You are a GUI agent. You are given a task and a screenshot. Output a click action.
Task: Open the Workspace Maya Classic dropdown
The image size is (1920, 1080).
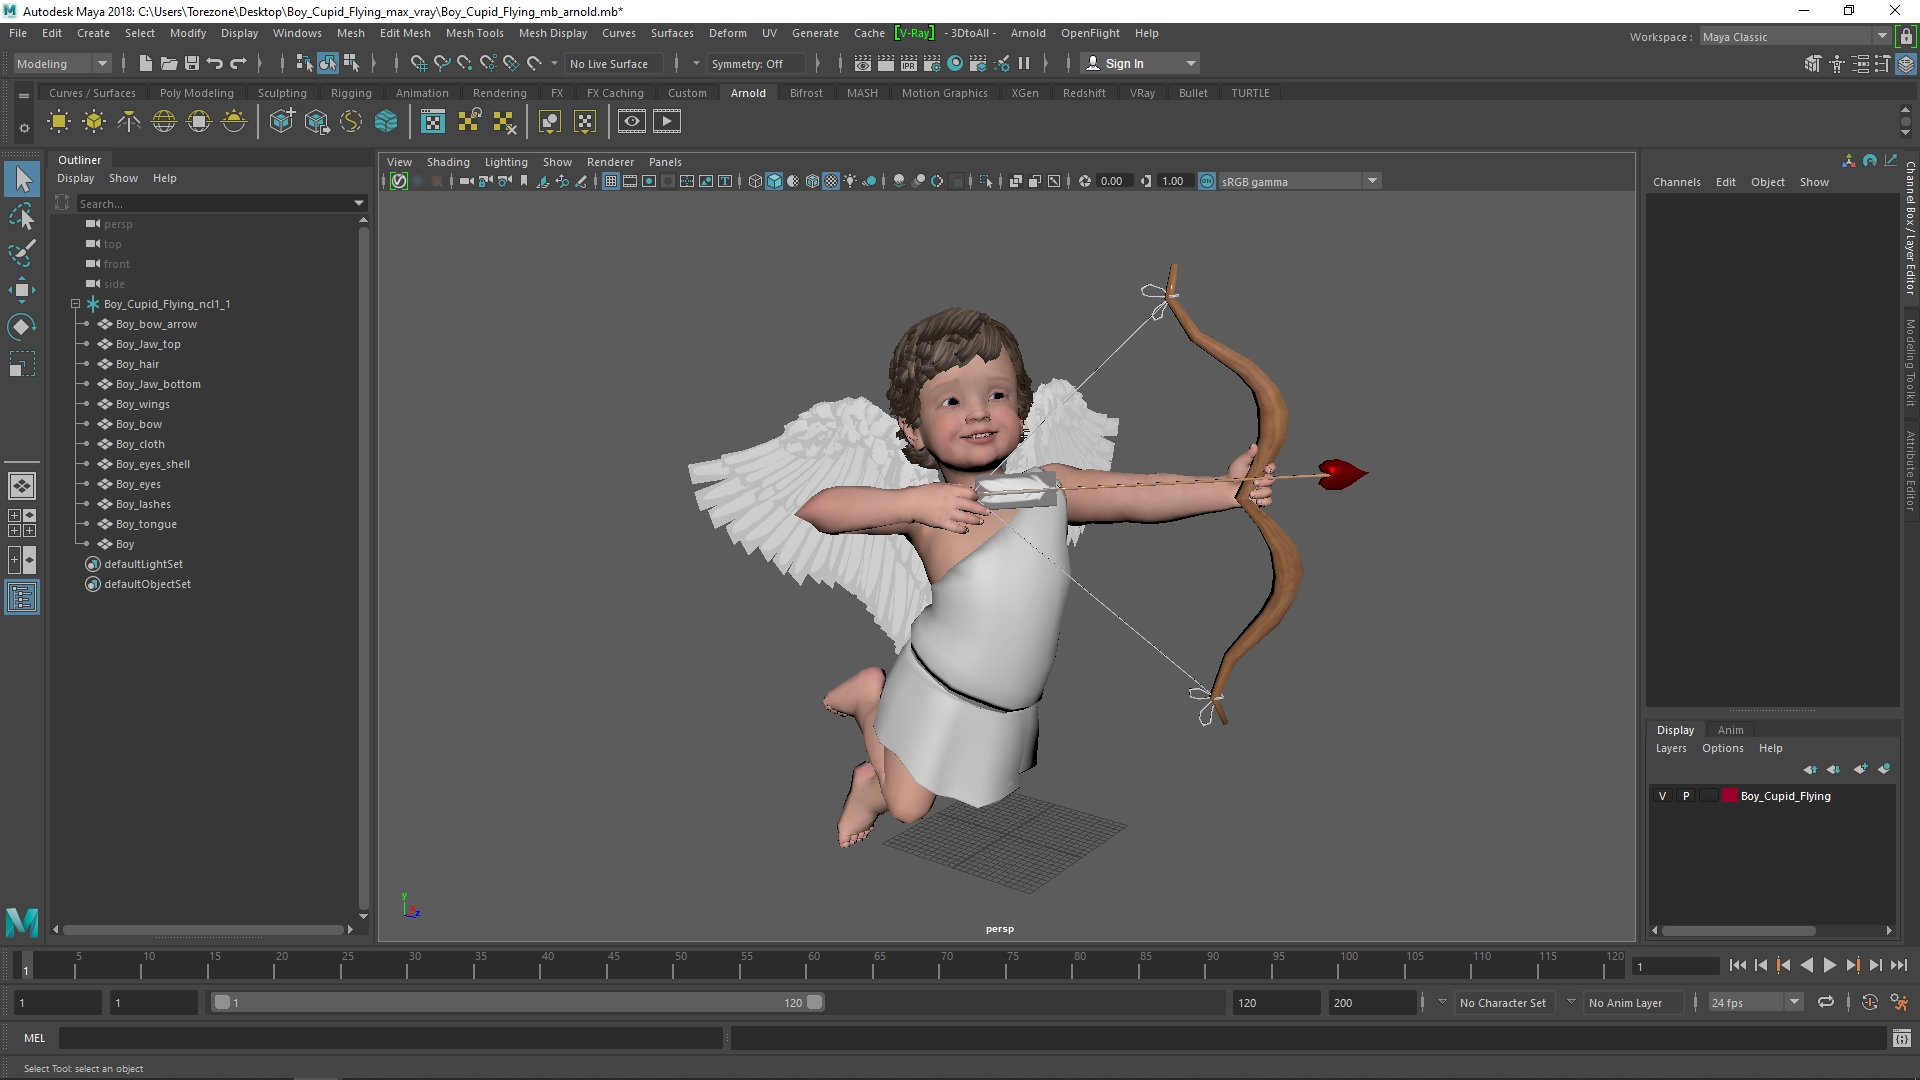[x=1794, y=37]
